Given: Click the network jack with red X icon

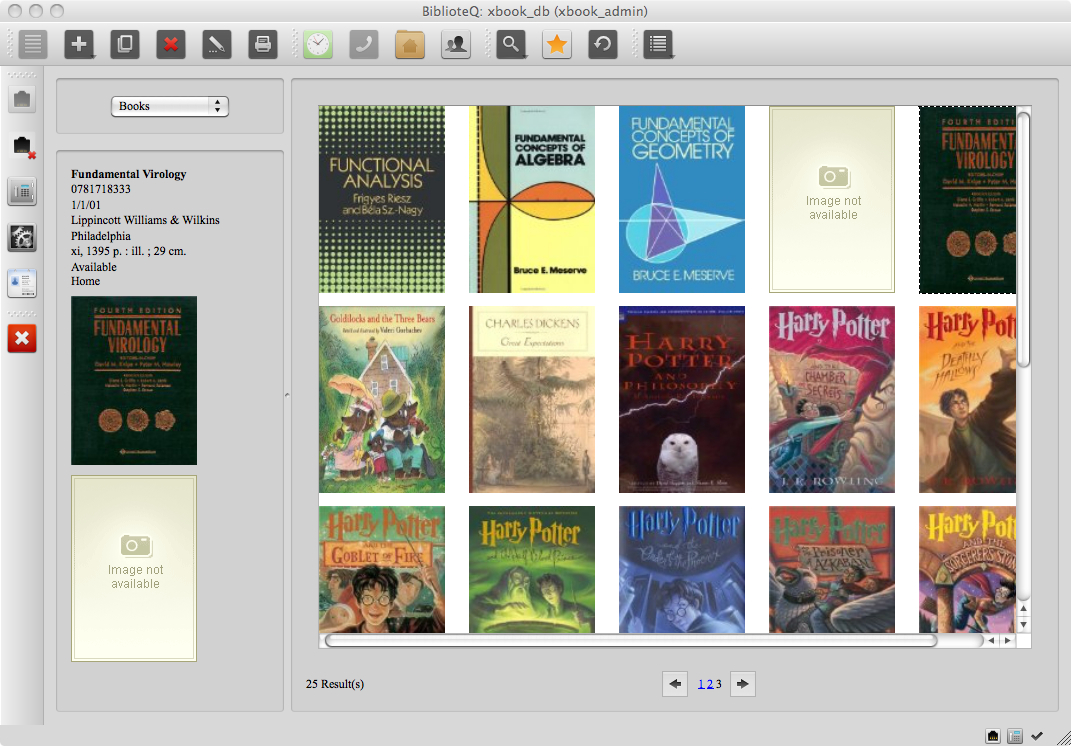Looking at the screenshot, I should tap(22, 147).
